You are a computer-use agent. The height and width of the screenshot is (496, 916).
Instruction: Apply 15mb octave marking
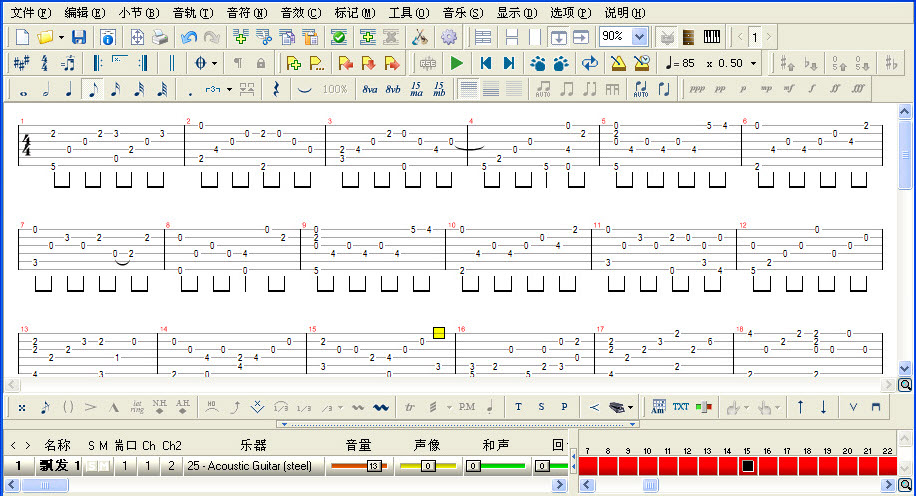439,89
